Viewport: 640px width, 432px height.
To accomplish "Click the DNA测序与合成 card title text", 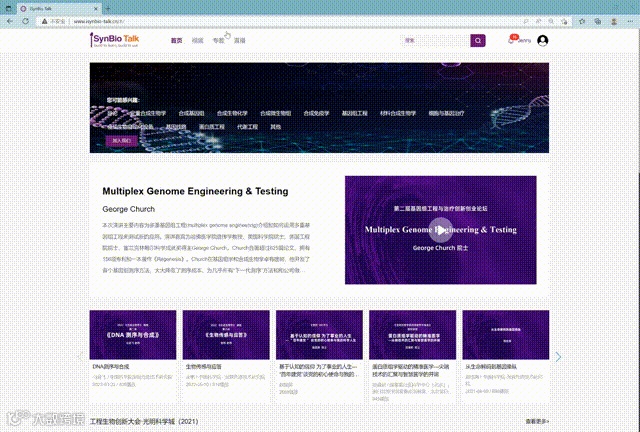I will point(111,367).
